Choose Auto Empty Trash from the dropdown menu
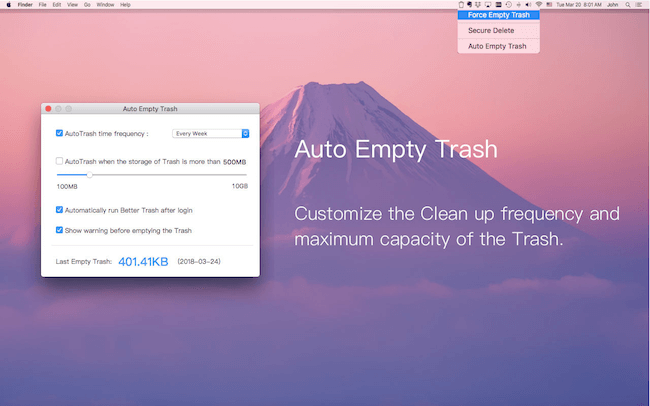 499,46
